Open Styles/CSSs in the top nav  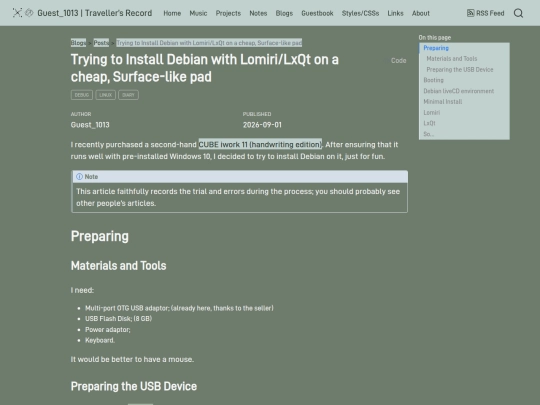360,13
